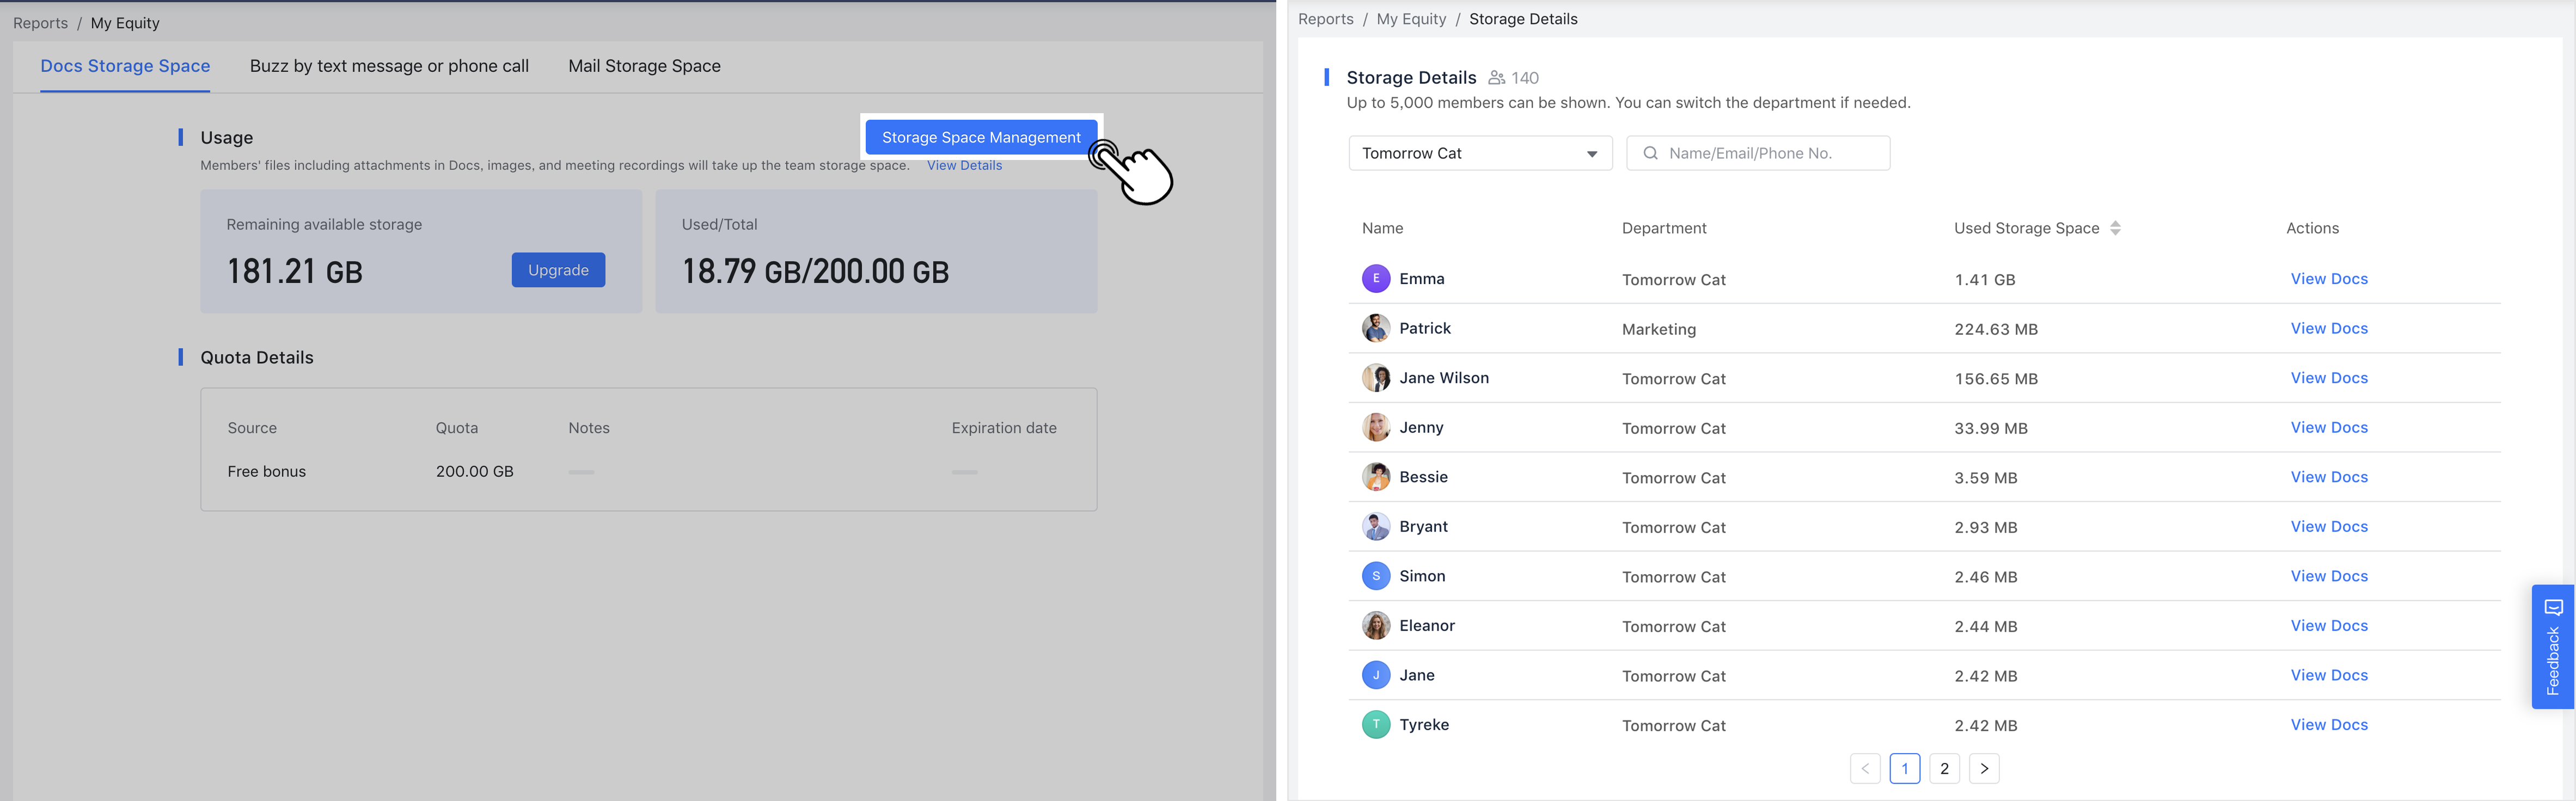Click Jane Wilson's avatar photo

1376,378
